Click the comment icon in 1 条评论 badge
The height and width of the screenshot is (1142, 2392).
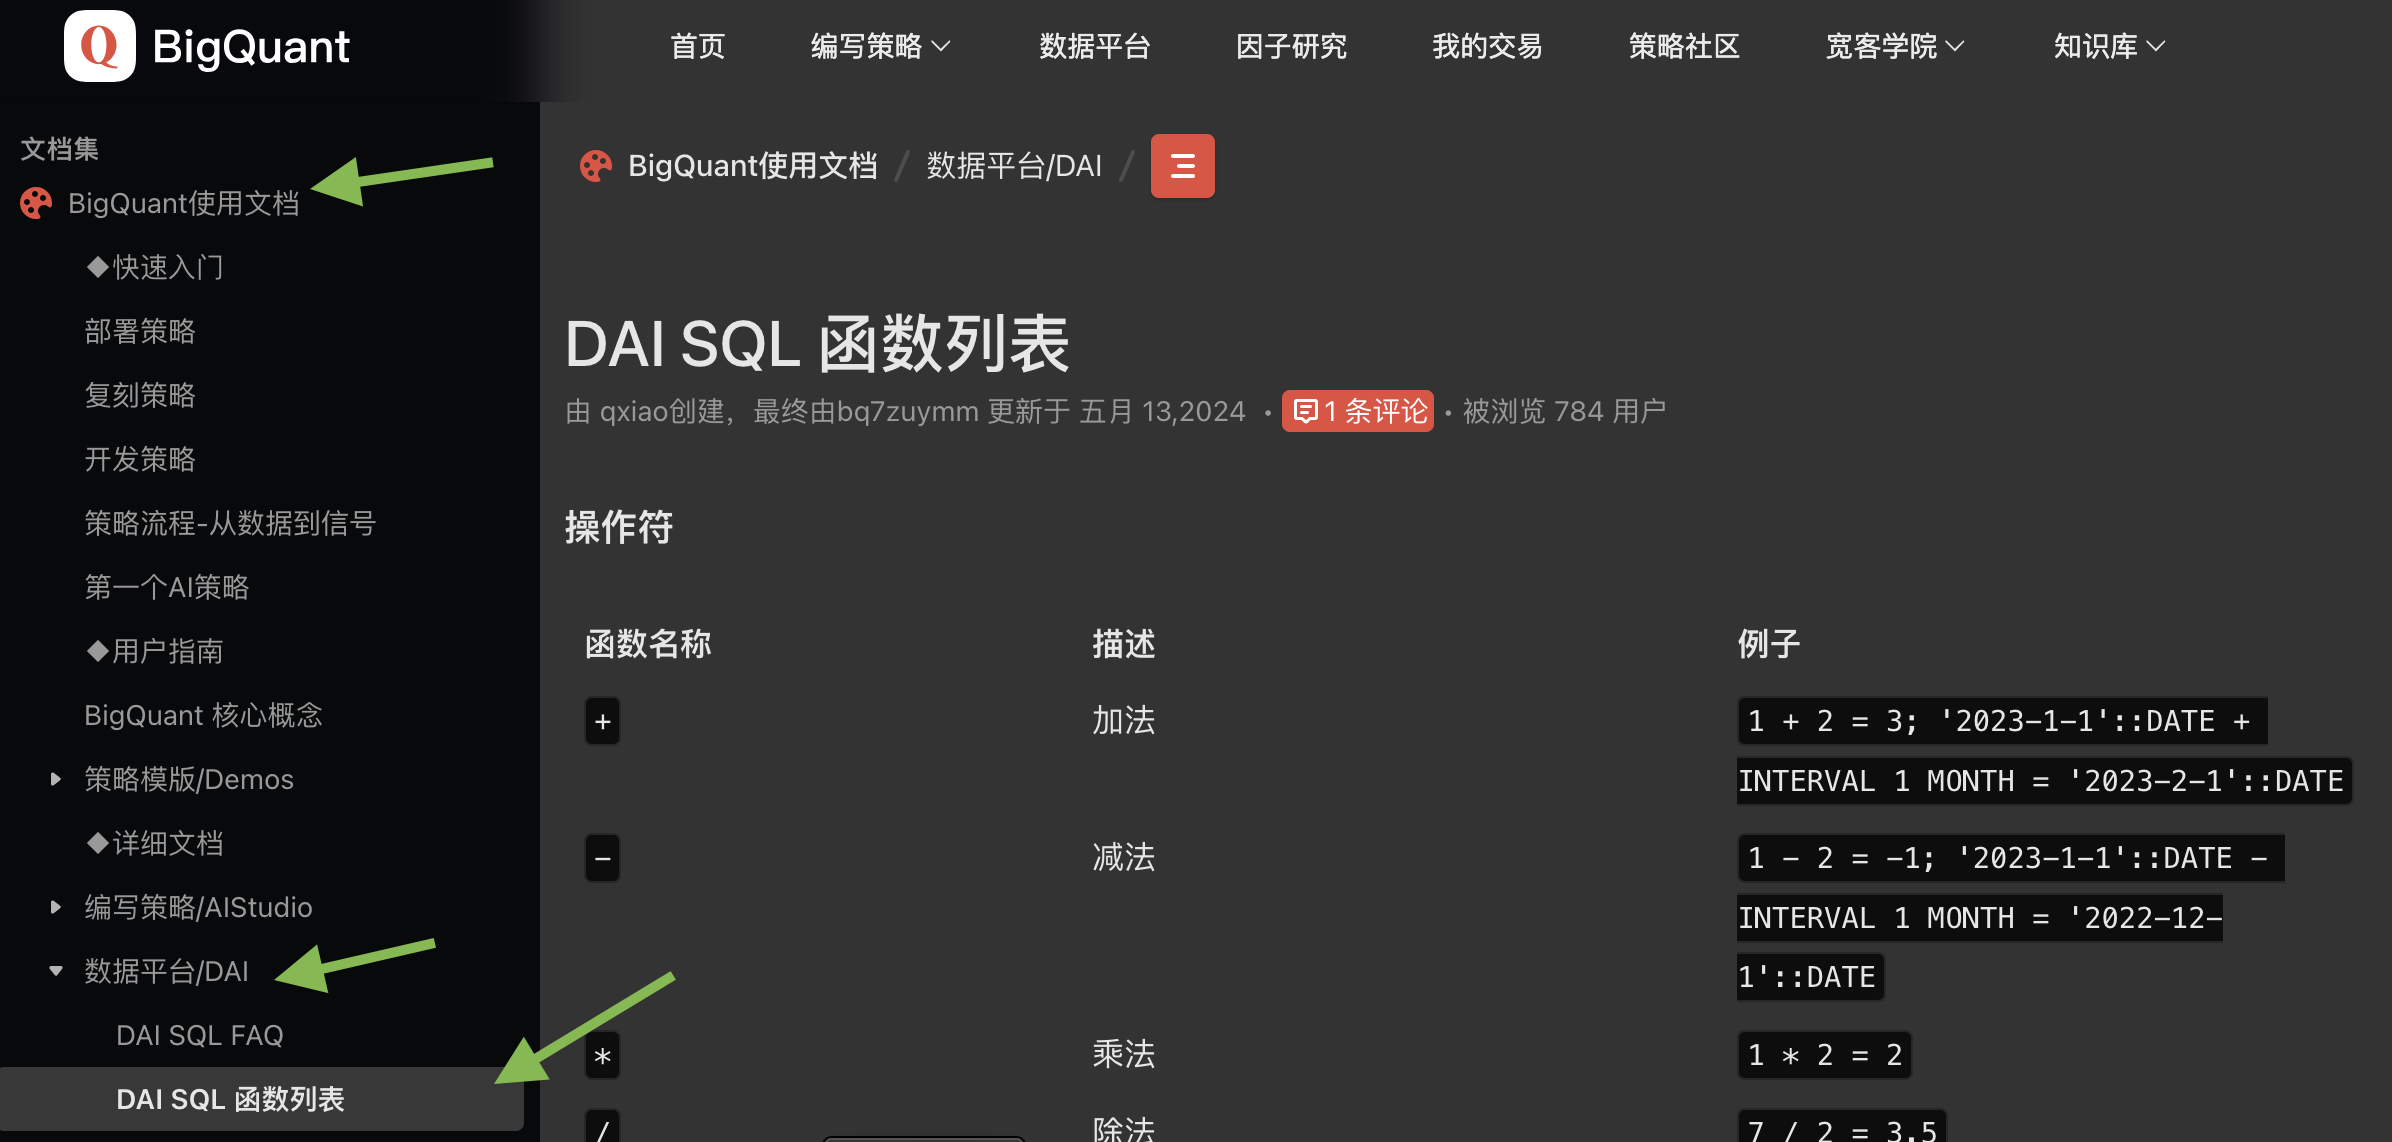click(1305, 411)
